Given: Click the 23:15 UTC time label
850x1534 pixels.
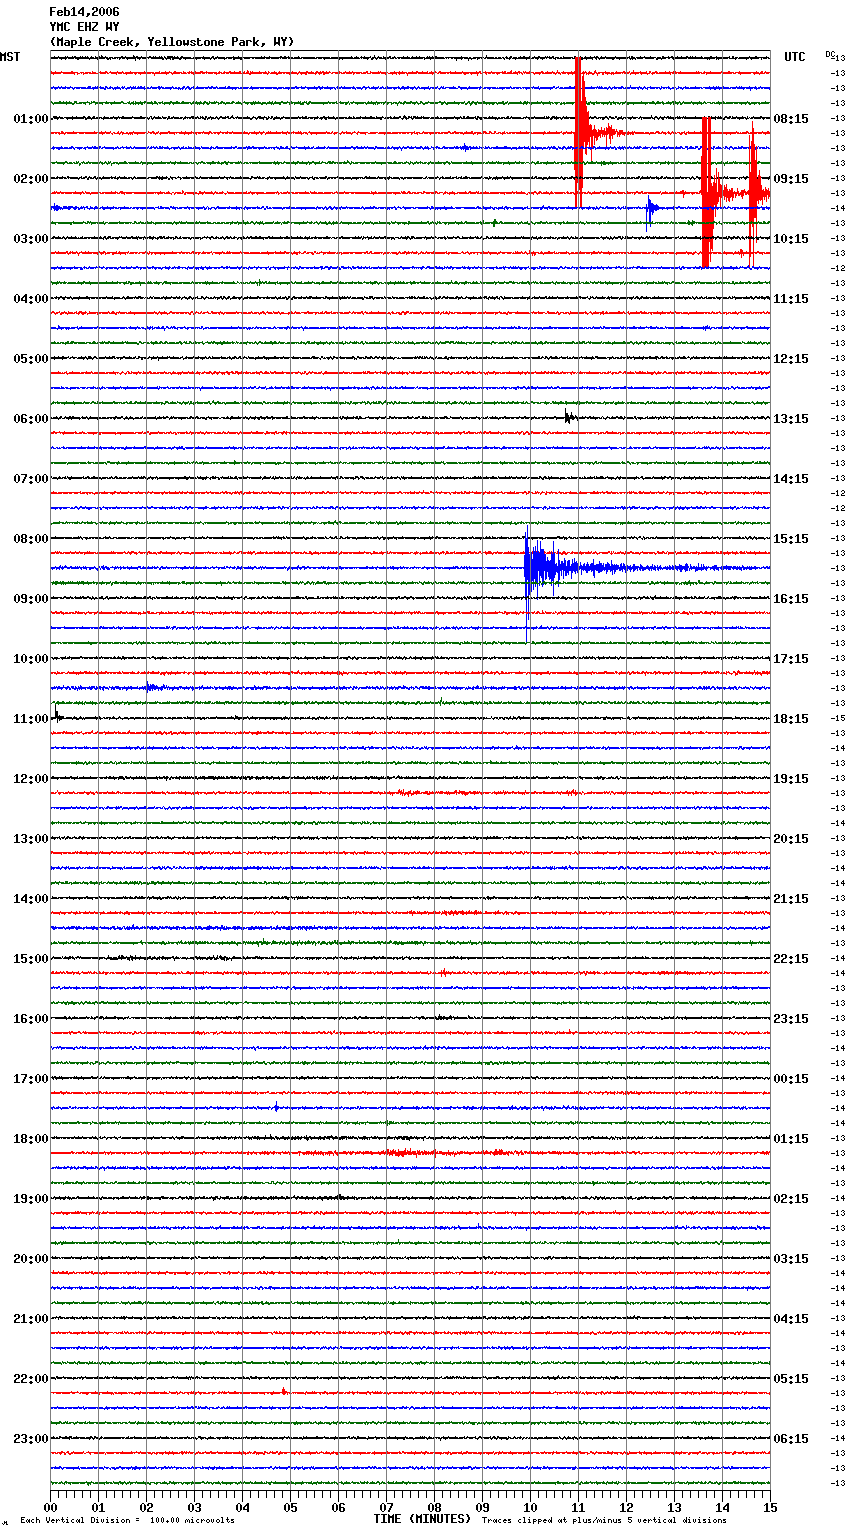Looking at the screenshot, I should 791,1019.
